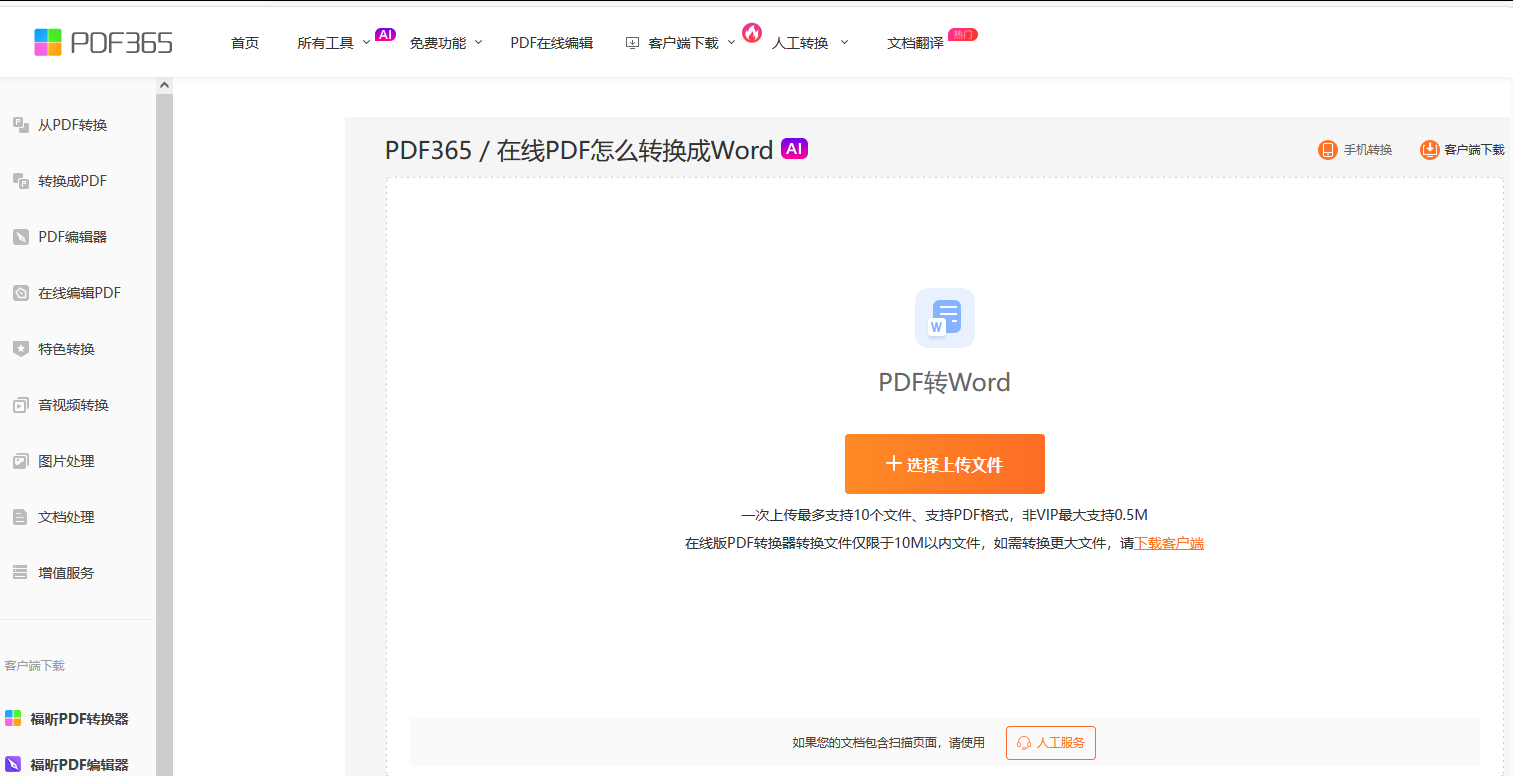The width and height of the screenshot is (1513, 776).
Task: Open 文档翻译 from the navbar
Action: [x=915, y=43]
